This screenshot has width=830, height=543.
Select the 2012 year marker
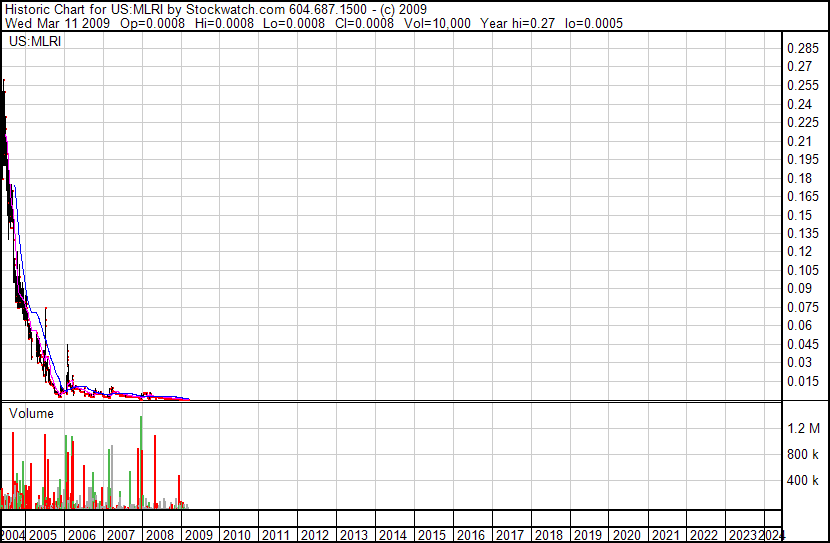[x=315, y=535]
